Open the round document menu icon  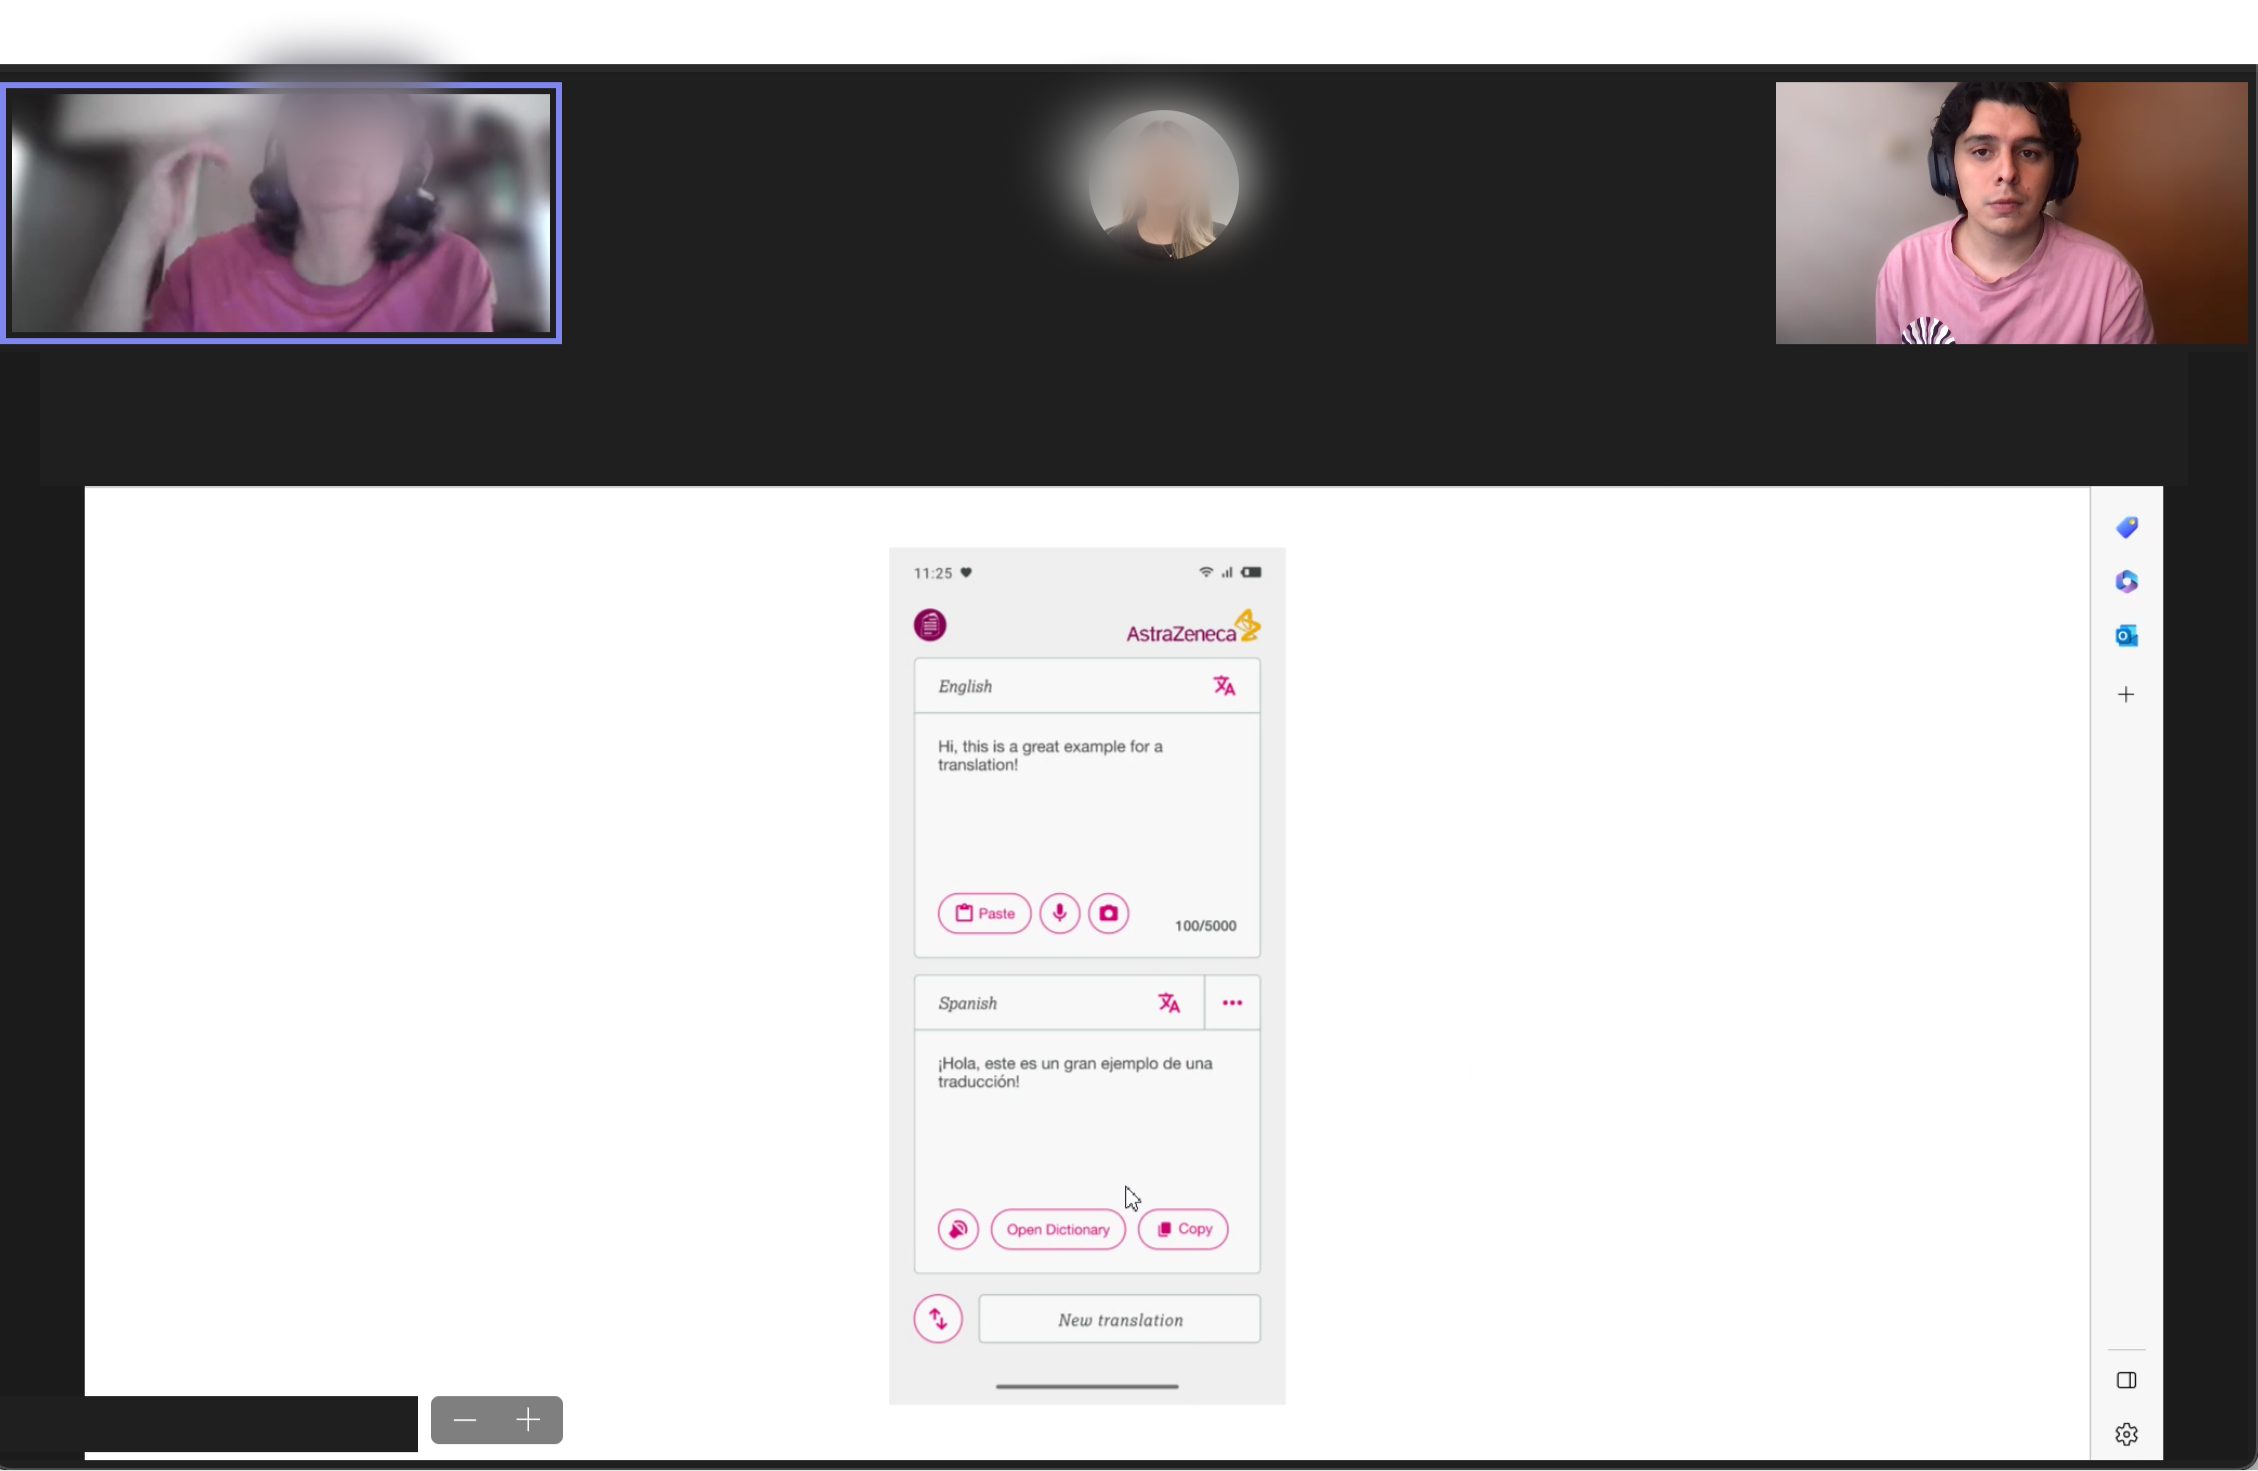click(x=930, y=625)
